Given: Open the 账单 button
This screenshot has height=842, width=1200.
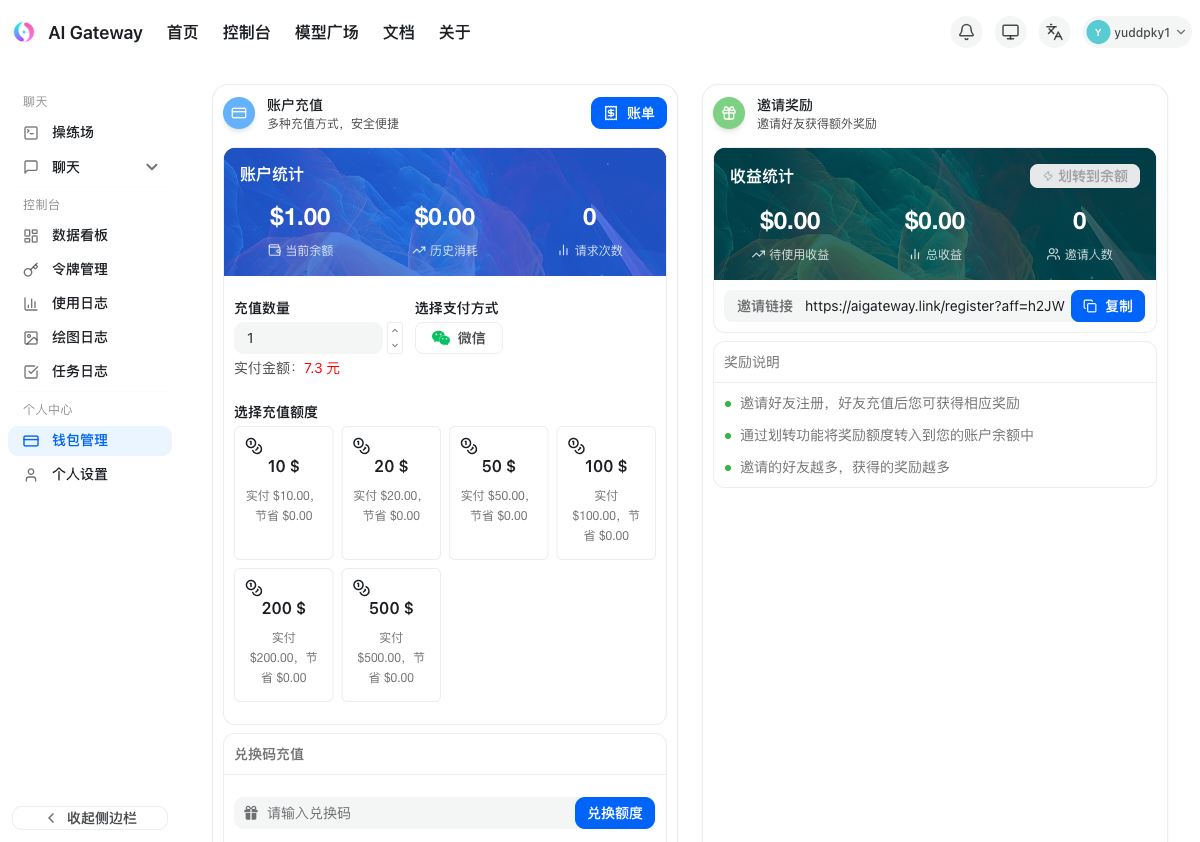Looking at the screenshot, I should (629, 113).
